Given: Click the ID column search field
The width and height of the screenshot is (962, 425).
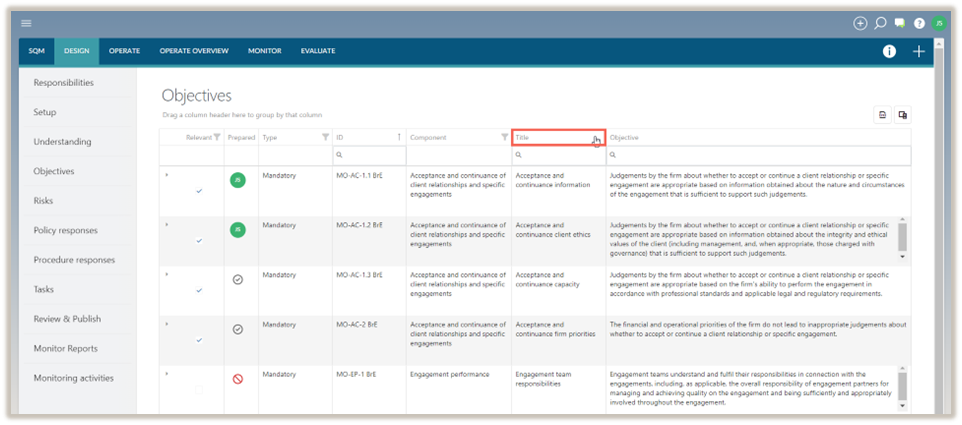Looking at the screenshot, I should (x=370, y=155).
